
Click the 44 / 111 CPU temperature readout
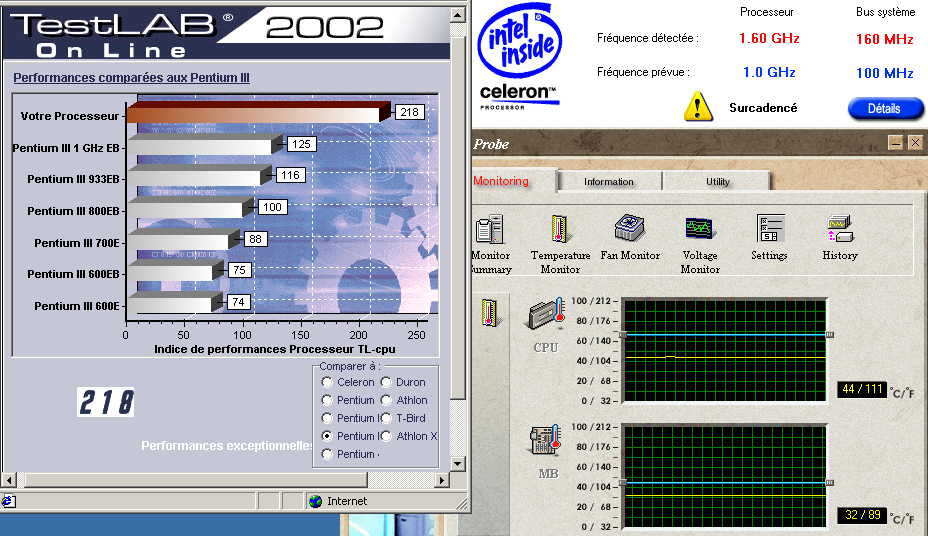pyautogui.click(x=862, y=389)
